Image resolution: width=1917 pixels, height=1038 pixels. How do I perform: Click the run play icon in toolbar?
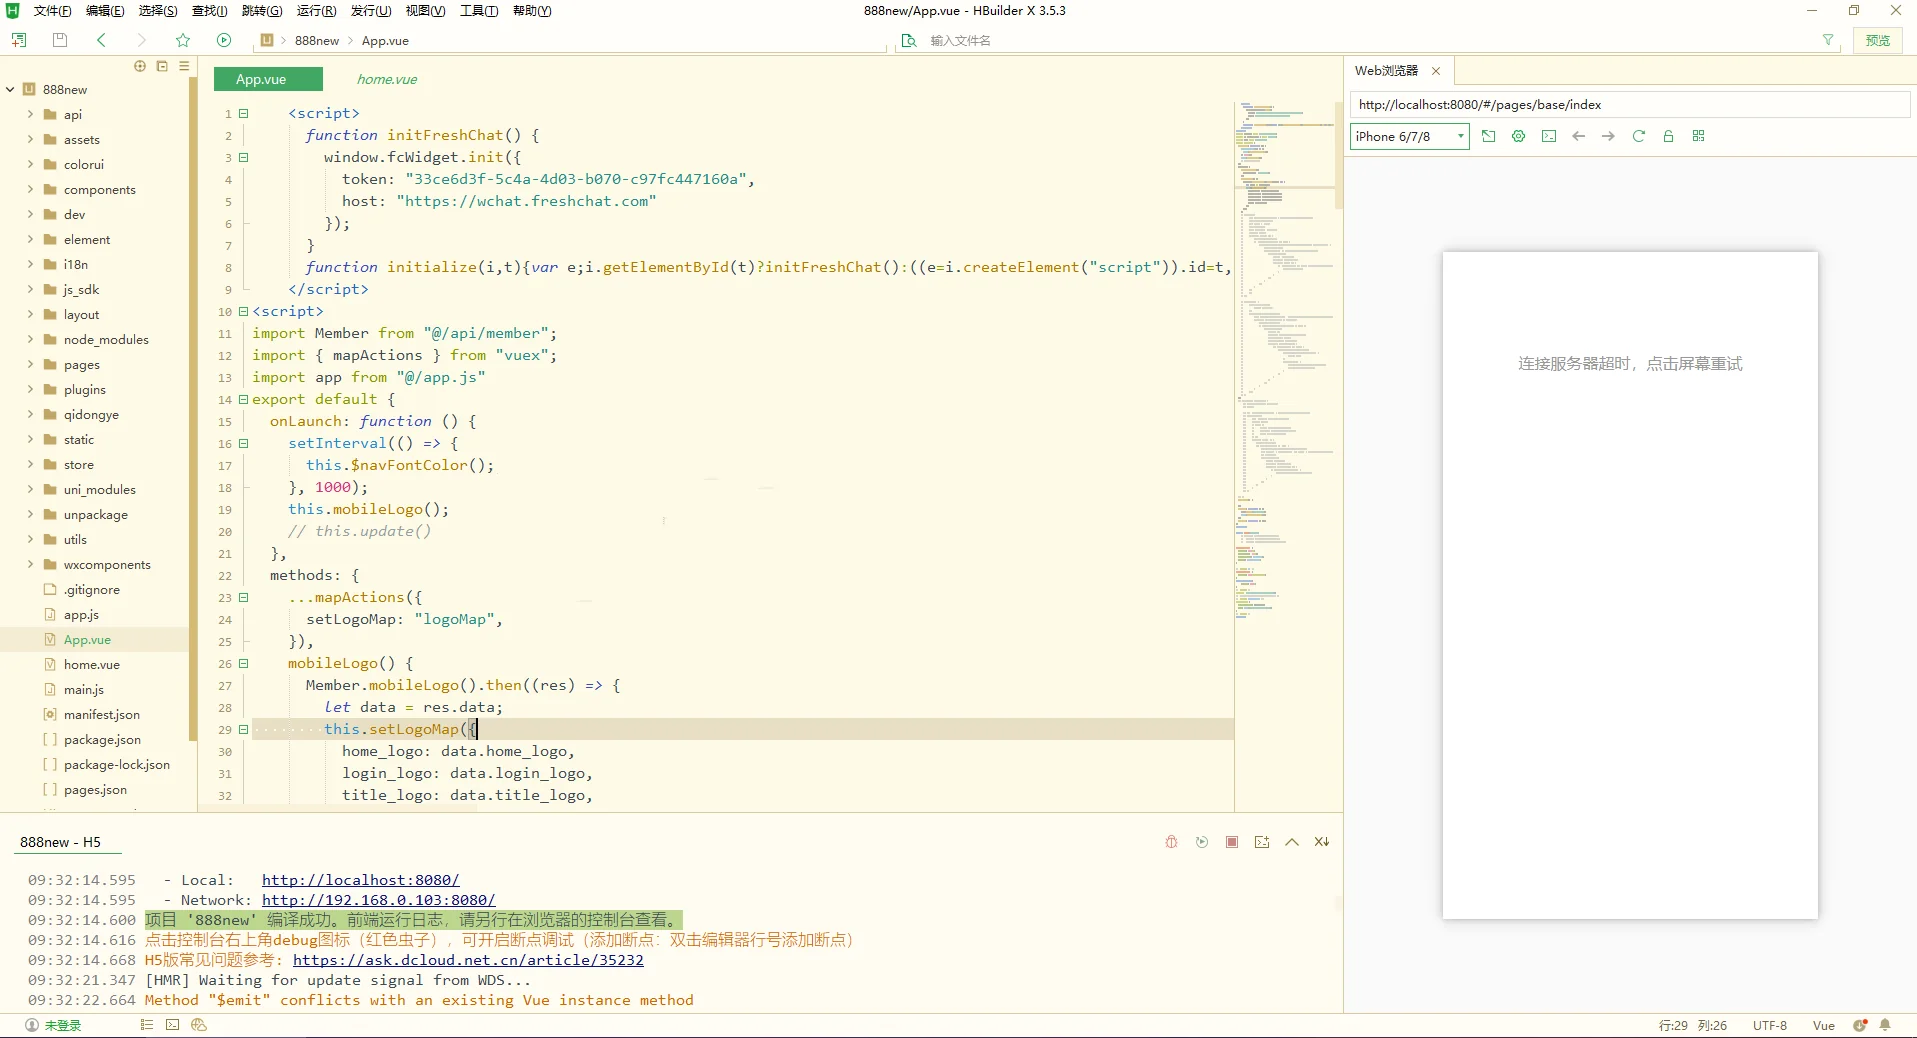(224, 40)
